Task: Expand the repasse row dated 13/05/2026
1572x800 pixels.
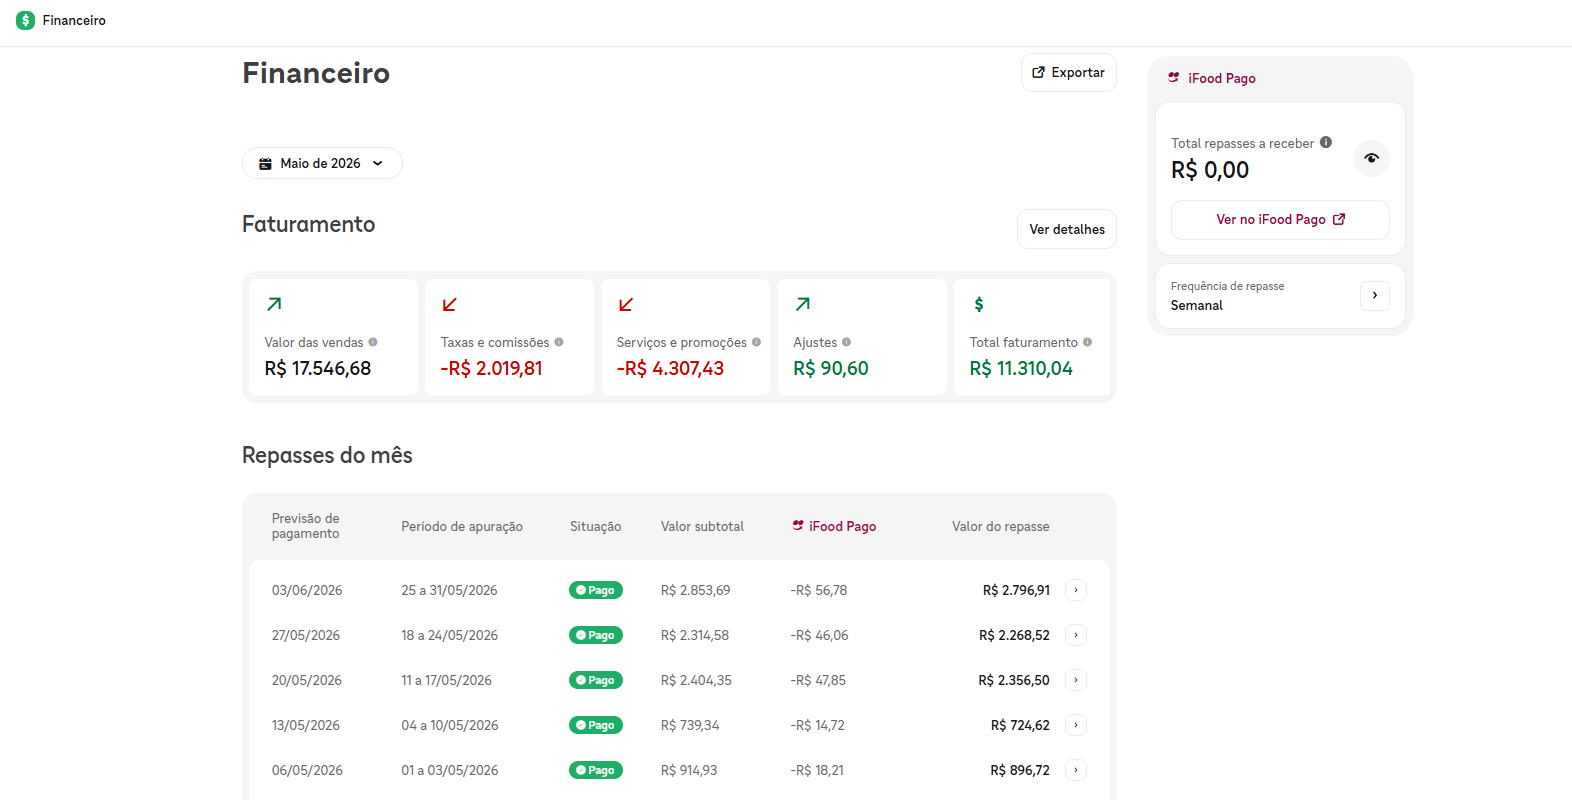Action: (1076, 725)
